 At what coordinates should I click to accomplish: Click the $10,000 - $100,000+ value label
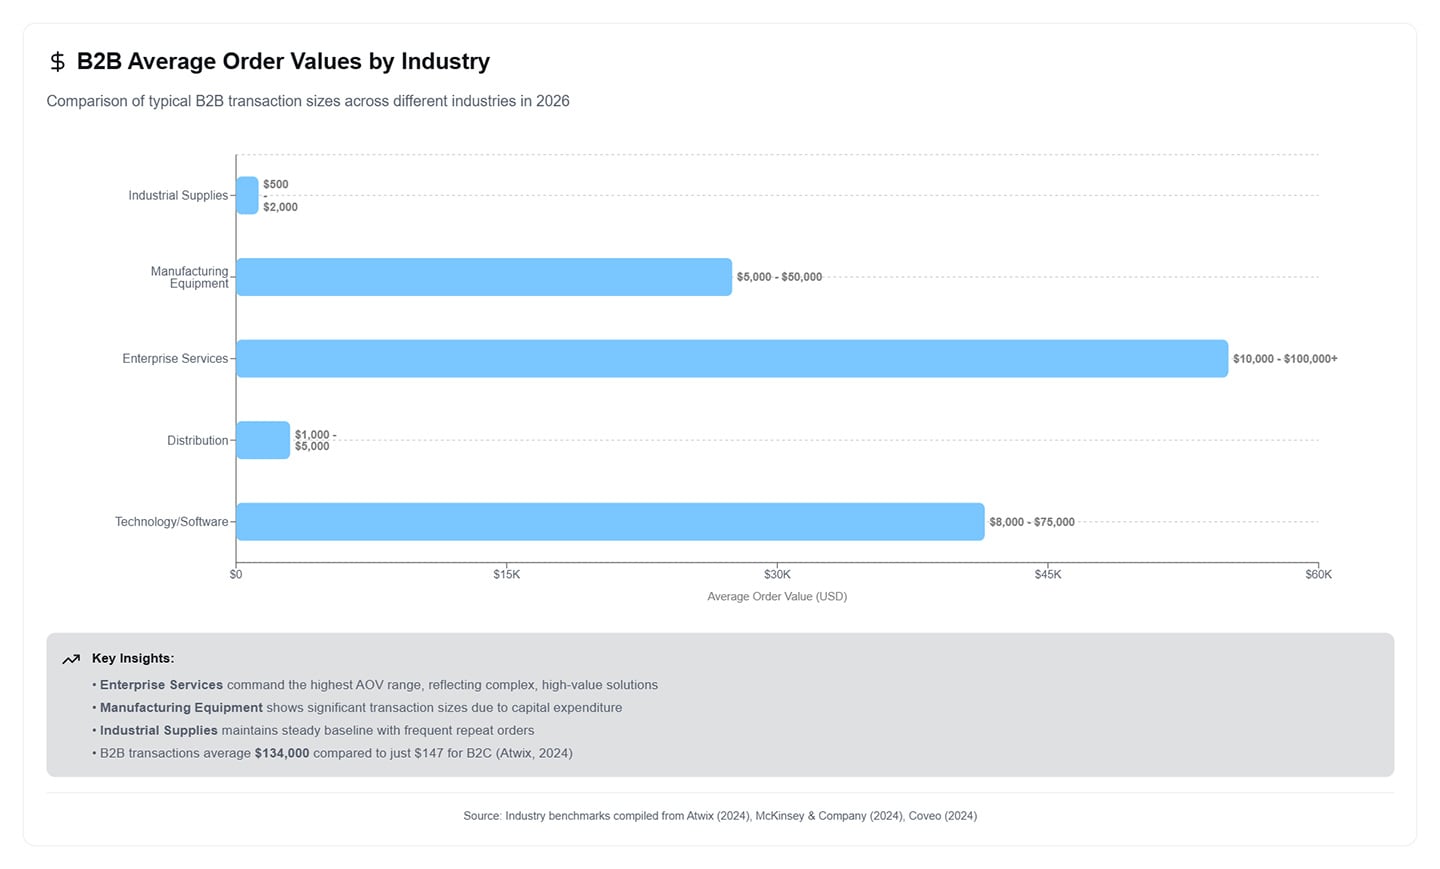pos(1284,359)
